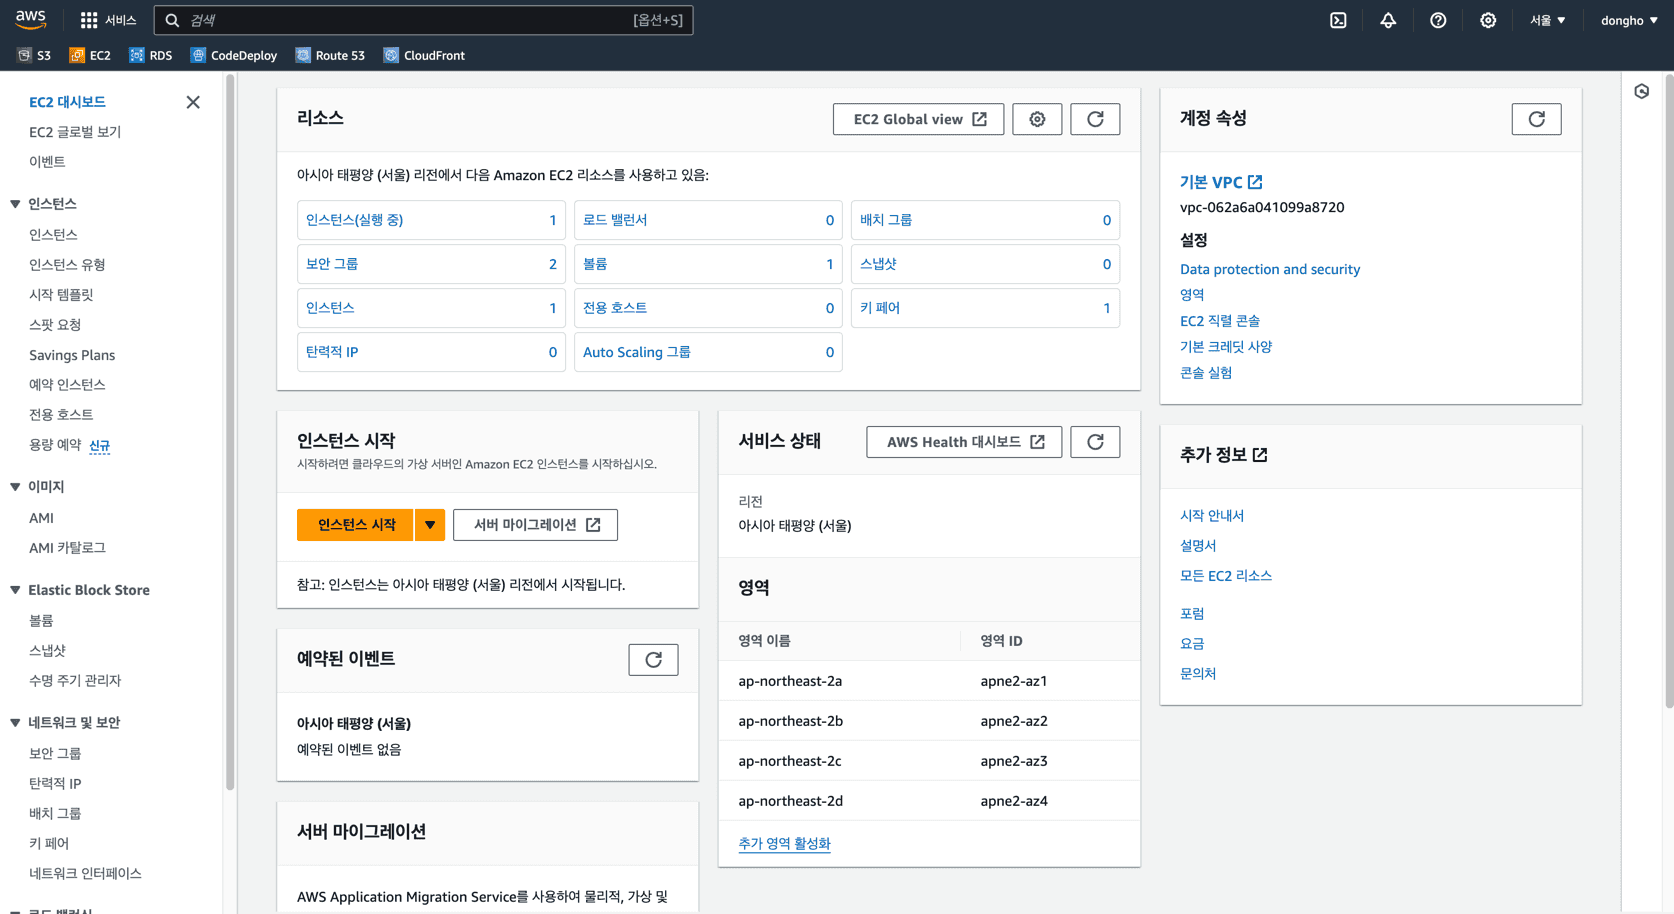The width and height of the screenshot is (1674, 914).
Task: Open RDS shortcut in favorites bar
Action: (151, 55)
